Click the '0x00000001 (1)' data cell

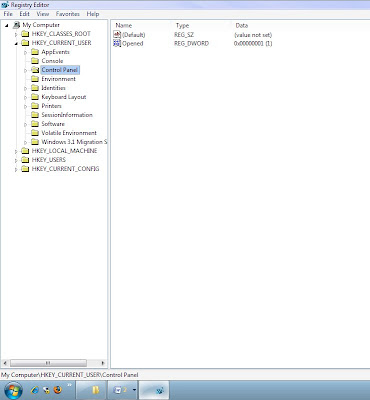pyautogui.click(x=253, y=44)
